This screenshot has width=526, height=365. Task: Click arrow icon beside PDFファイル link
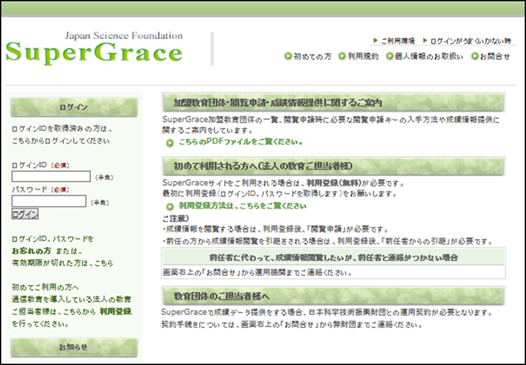click(x=170, y=143)
